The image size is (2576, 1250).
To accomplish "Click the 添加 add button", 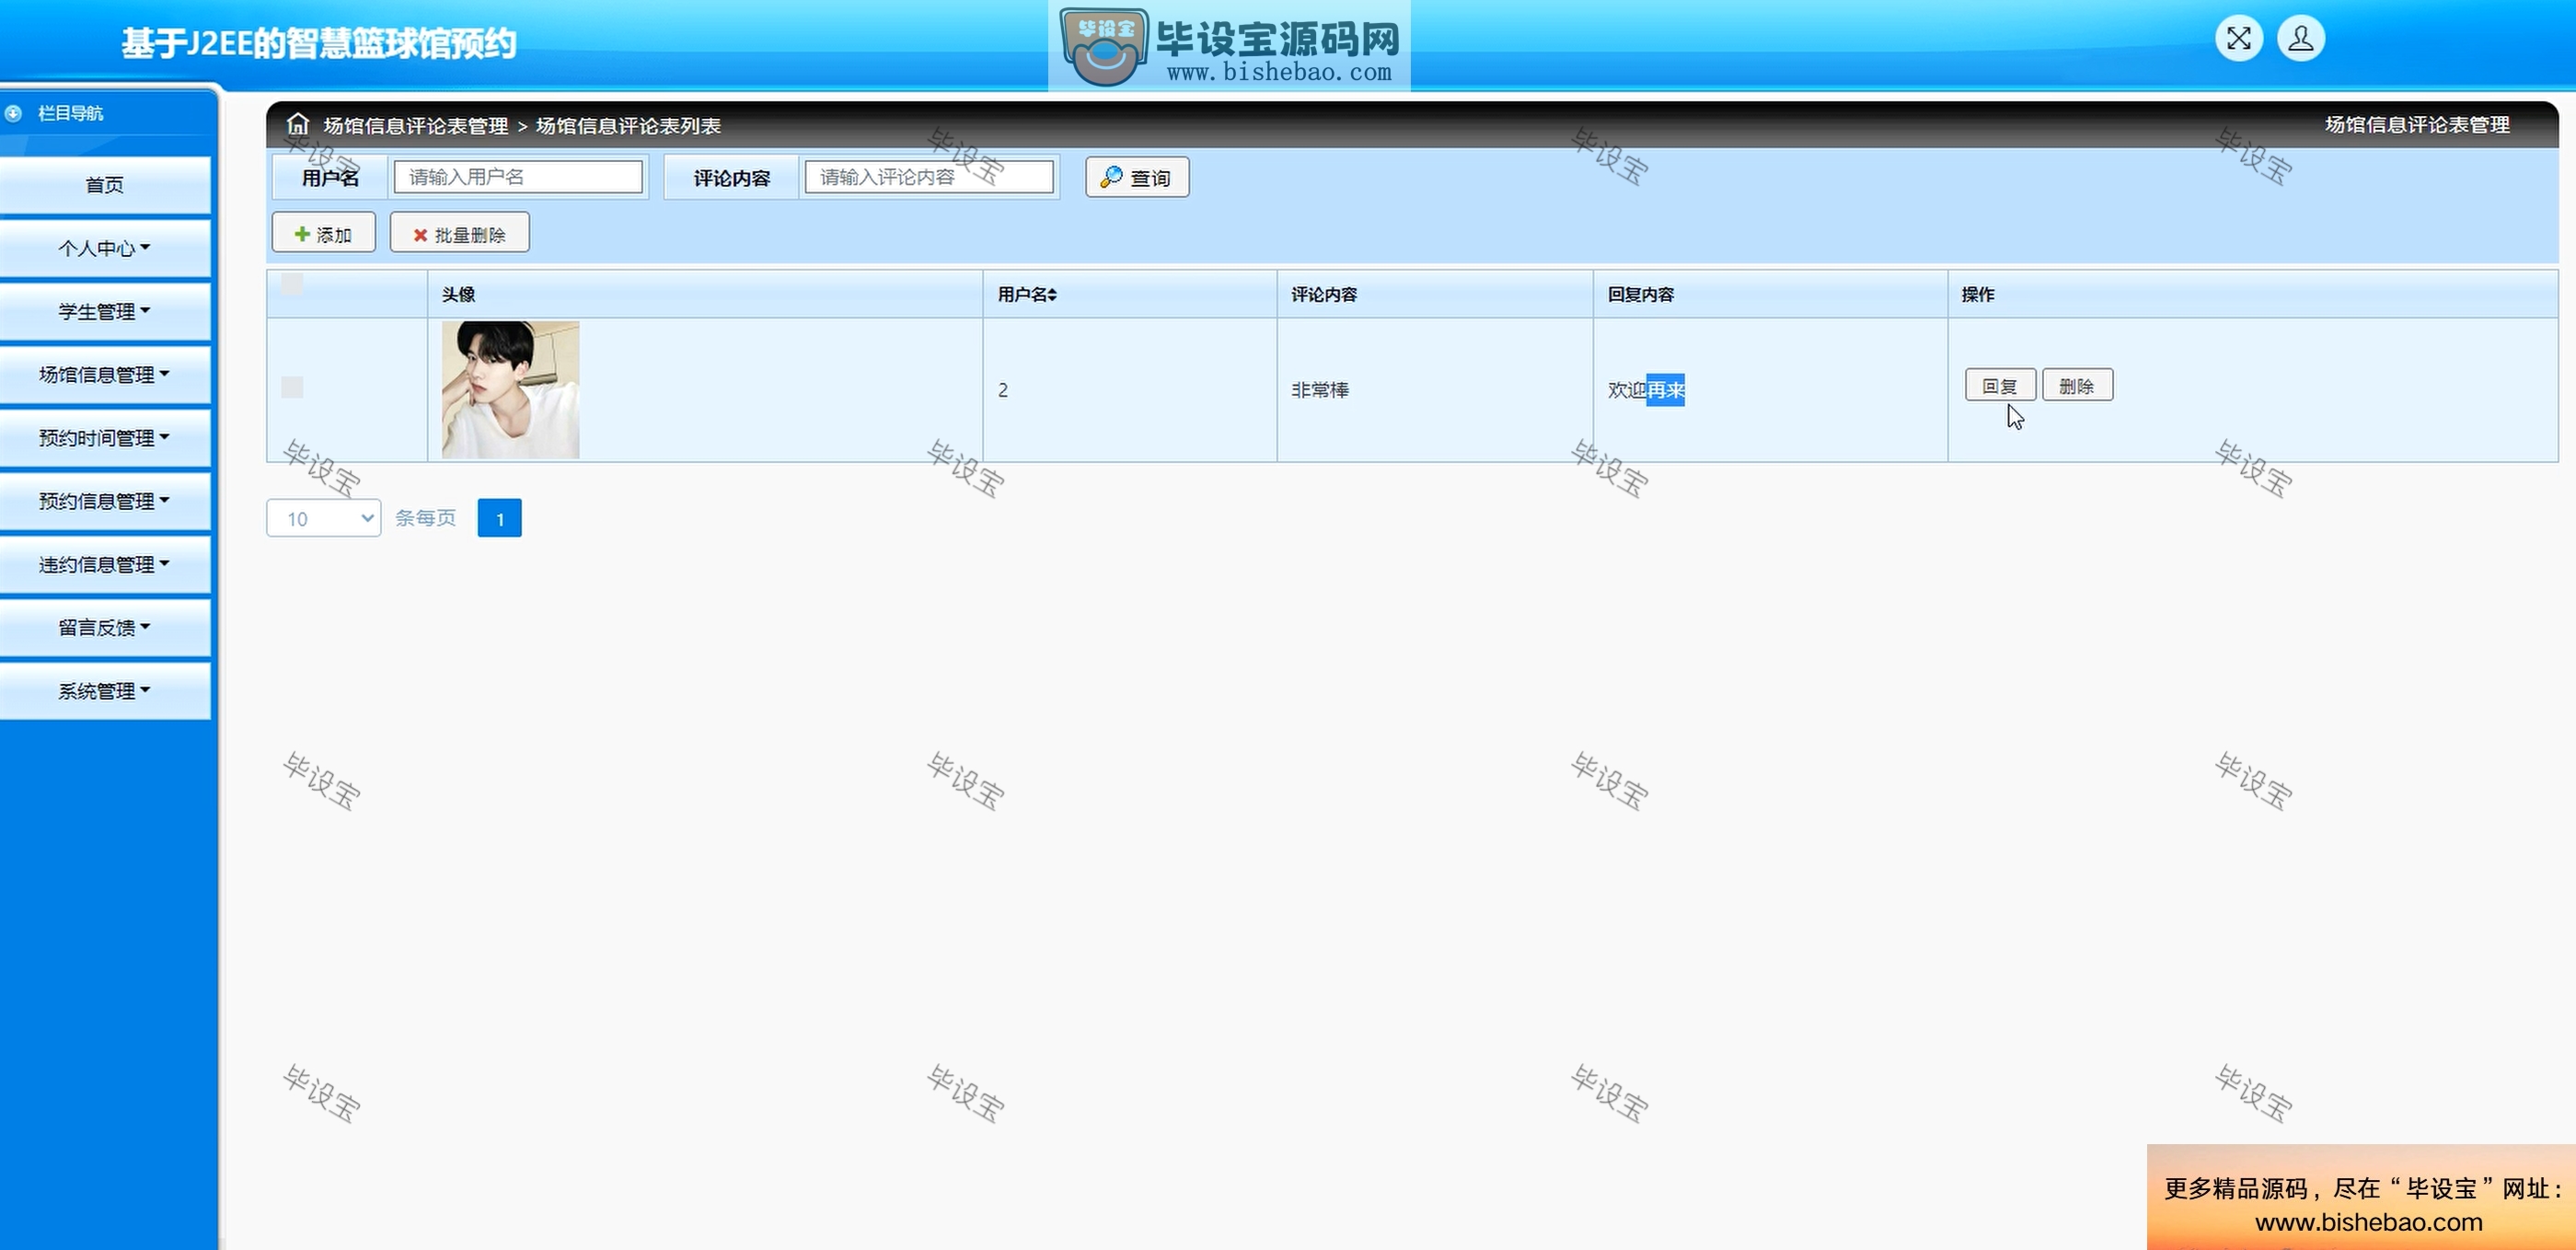I will (x=323, y=233).
